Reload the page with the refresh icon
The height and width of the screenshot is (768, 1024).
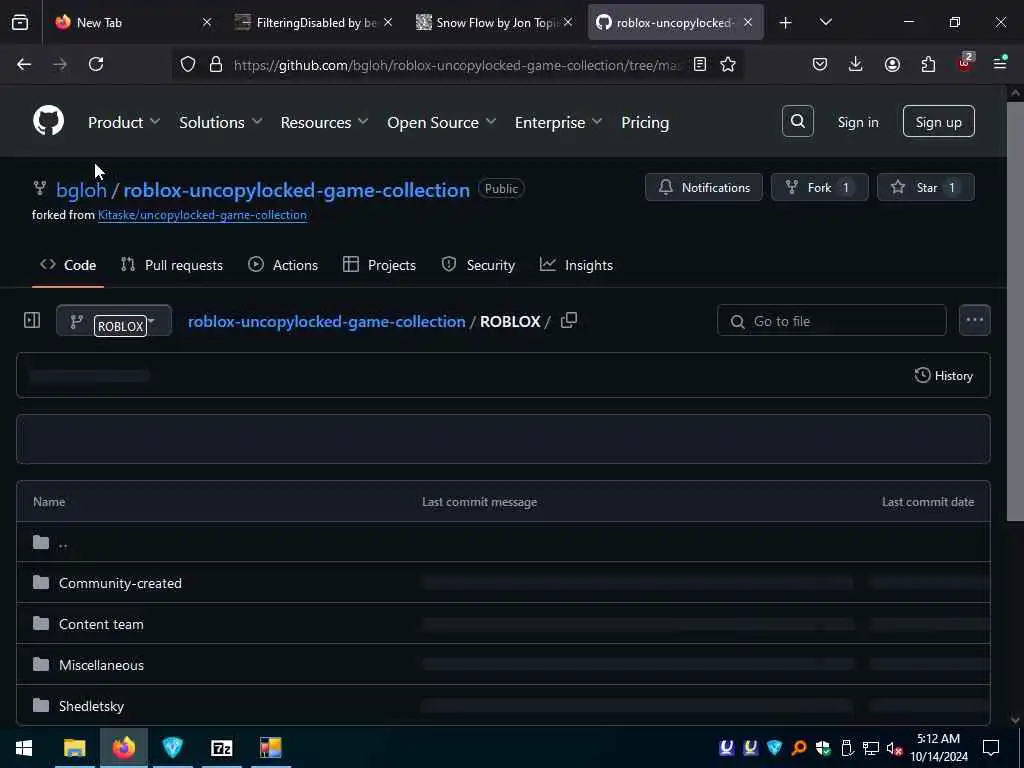click(x=96, y=64)
